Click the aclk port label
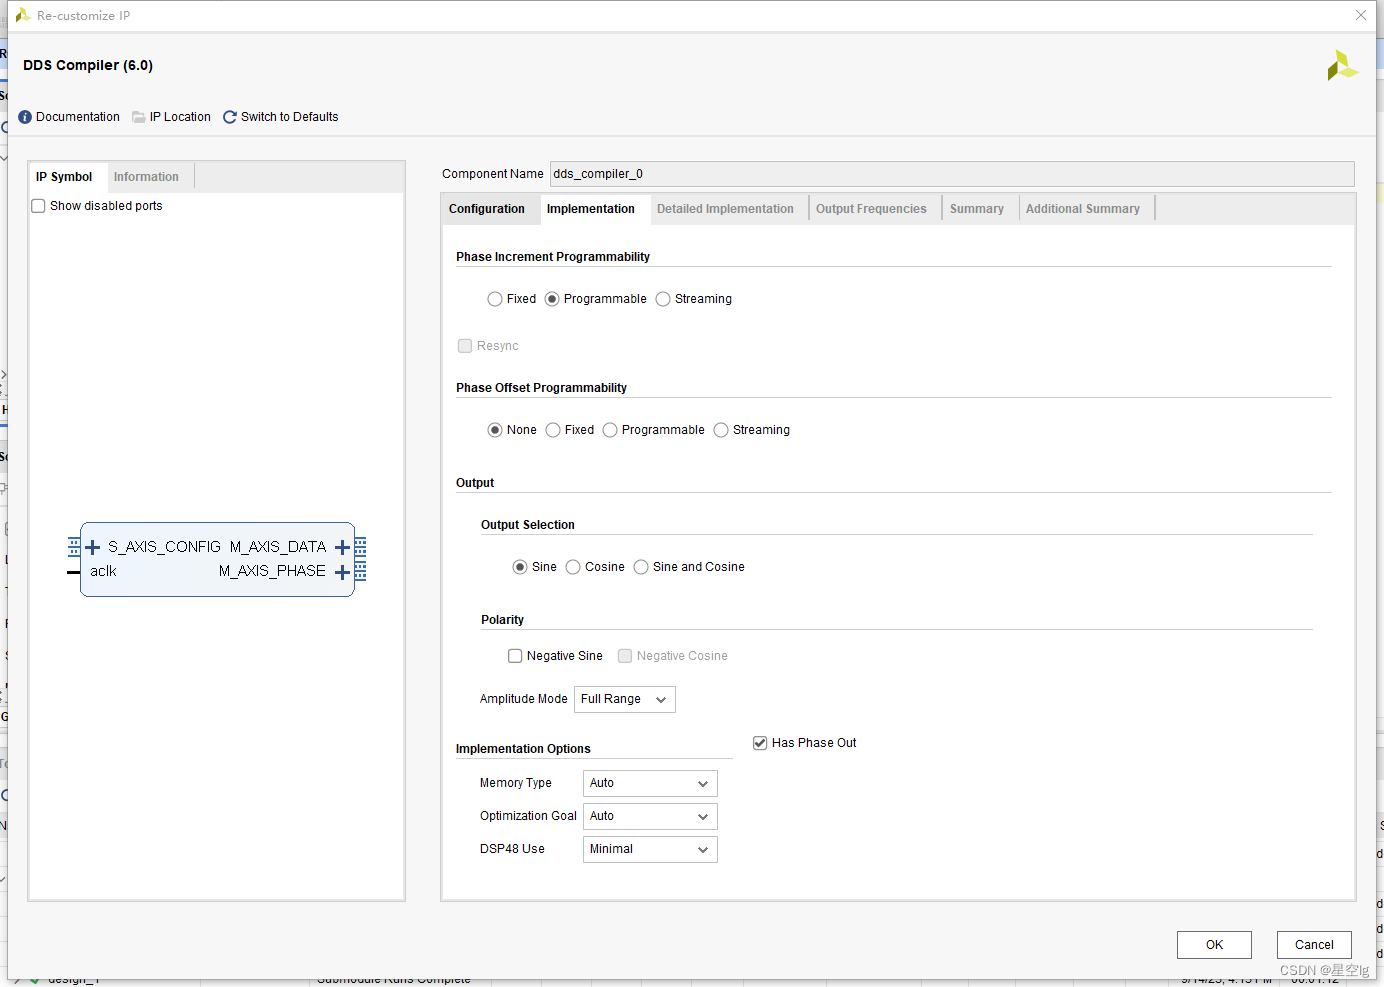The height and width of the screenshot is (987, 1384). pyautogui.click(x=103, y=571)
